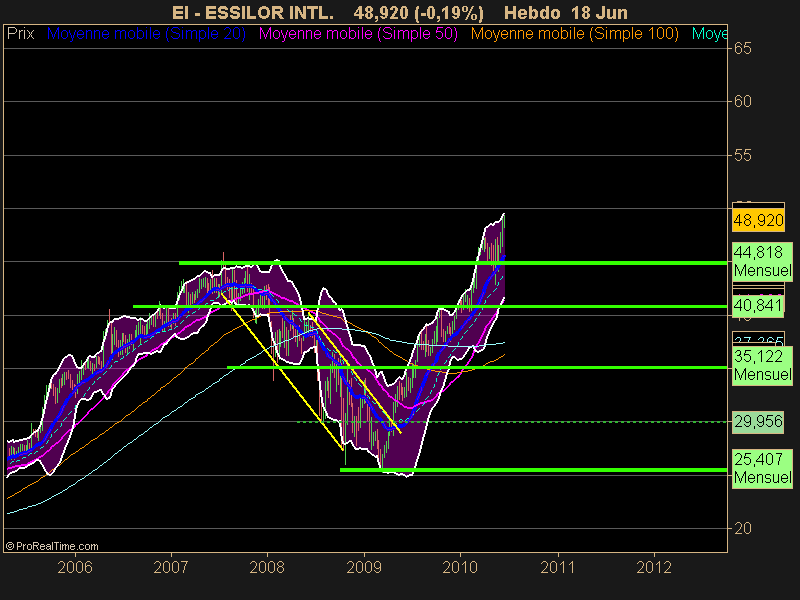800x600 pixels.
Task: Click the Hebdo 18 Jun timeframe text
Action: (x=566, y=12)
